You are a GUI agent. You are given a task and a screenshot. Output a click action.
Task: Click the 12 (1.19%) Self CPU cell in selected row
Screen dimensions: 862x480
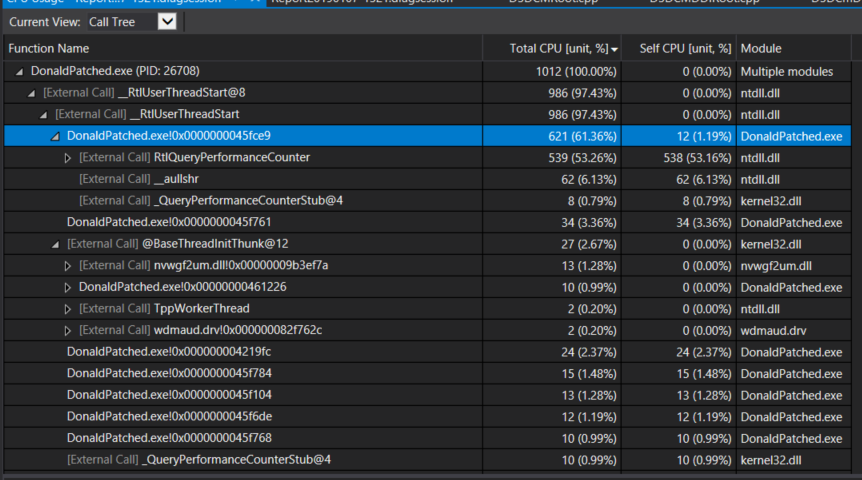[x=679, y=136]
